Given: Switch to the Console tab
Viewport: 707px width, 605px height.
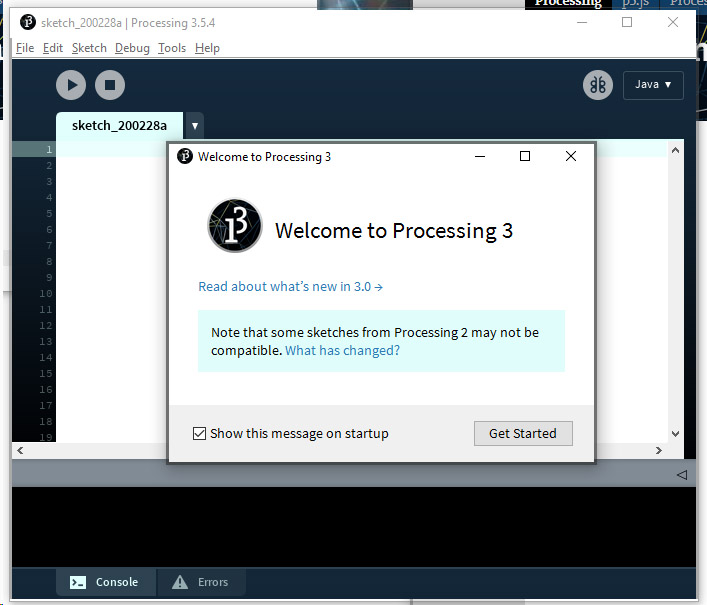Looking at the screenshot, I should pos(106,582).
